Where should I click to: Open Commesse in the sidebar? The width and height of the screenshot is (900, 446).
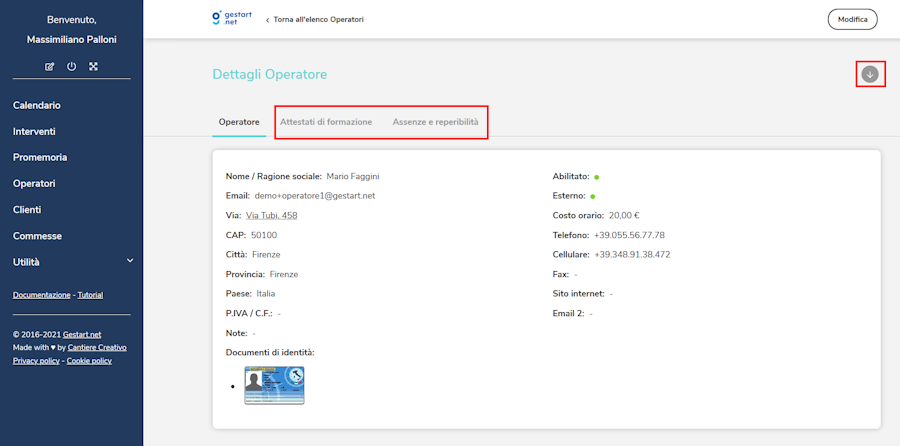point(37,236)
